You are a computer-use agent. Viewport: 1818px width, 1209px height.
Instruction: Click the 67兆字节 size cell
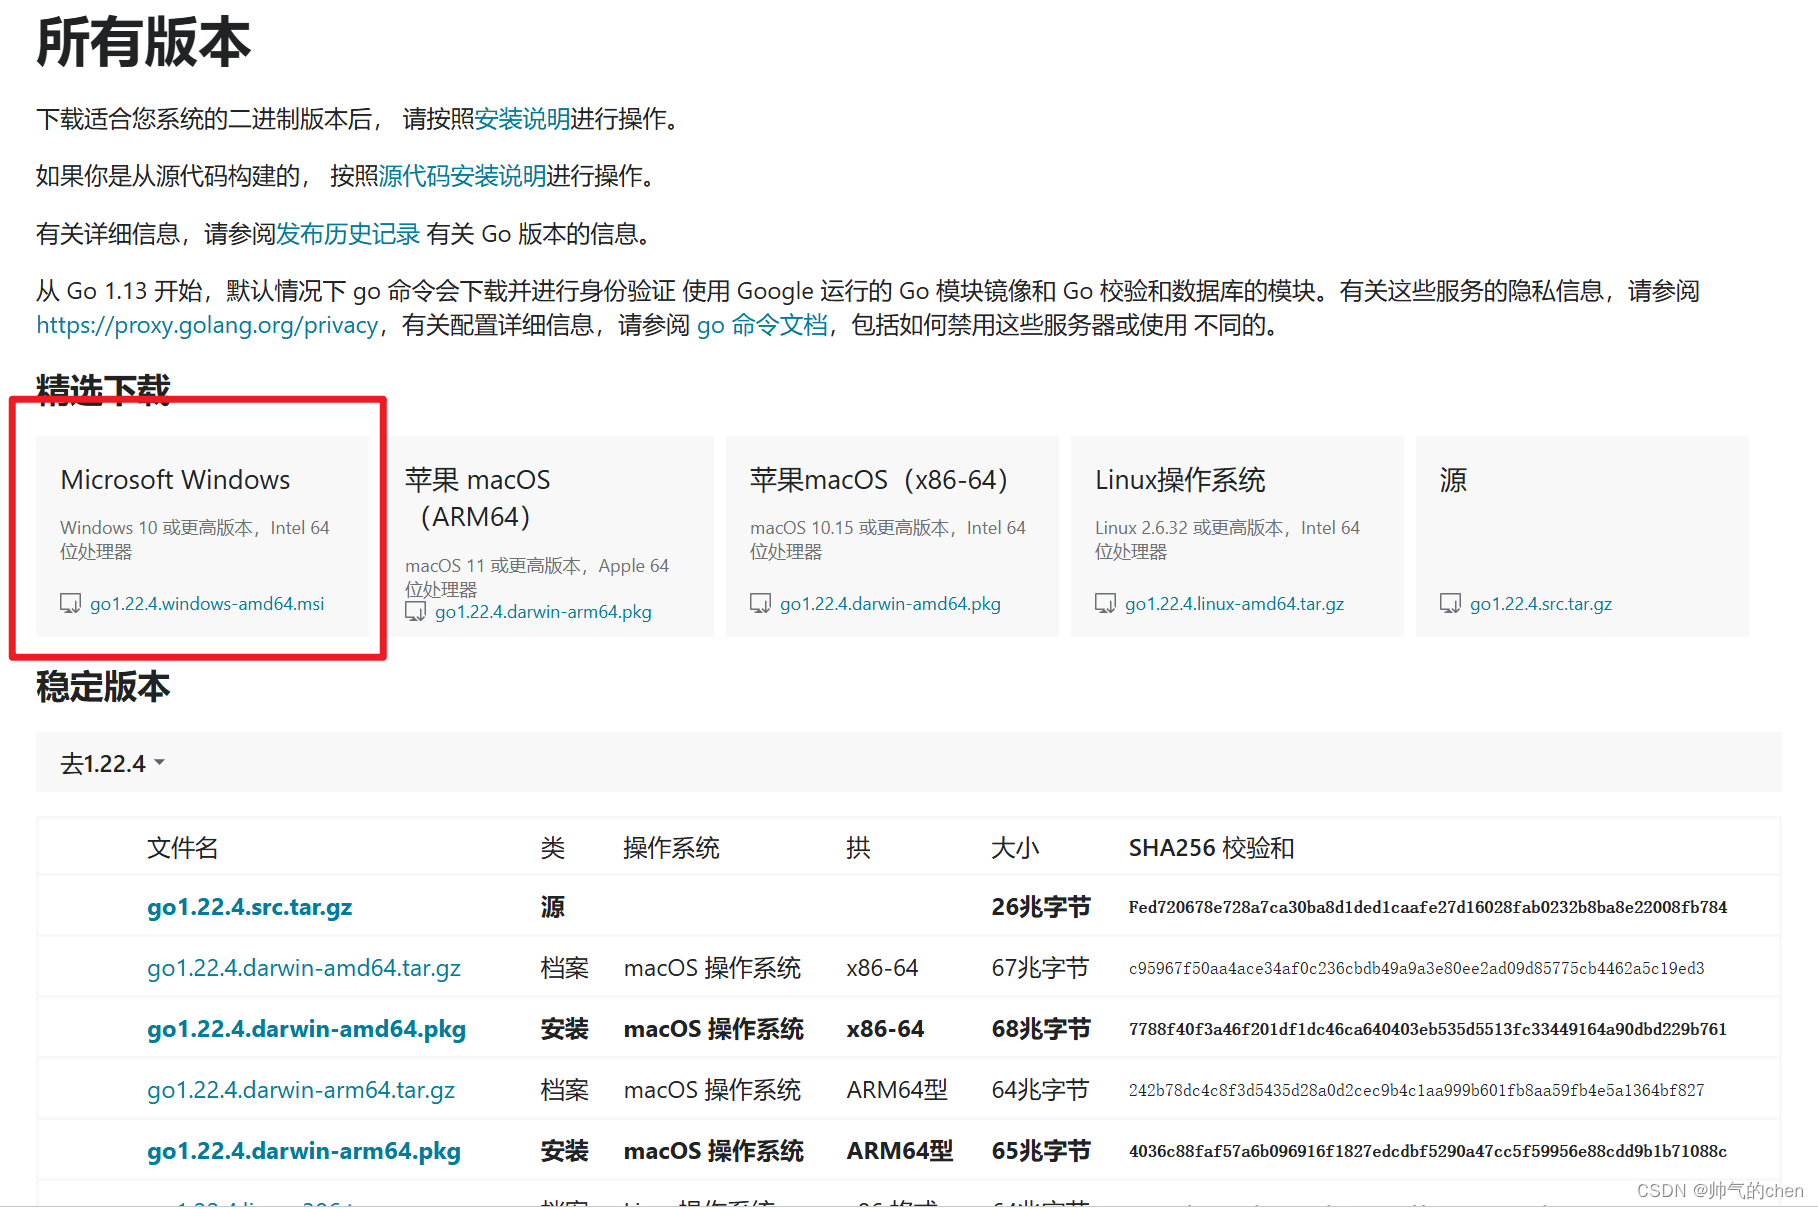tap(1039, 968)
